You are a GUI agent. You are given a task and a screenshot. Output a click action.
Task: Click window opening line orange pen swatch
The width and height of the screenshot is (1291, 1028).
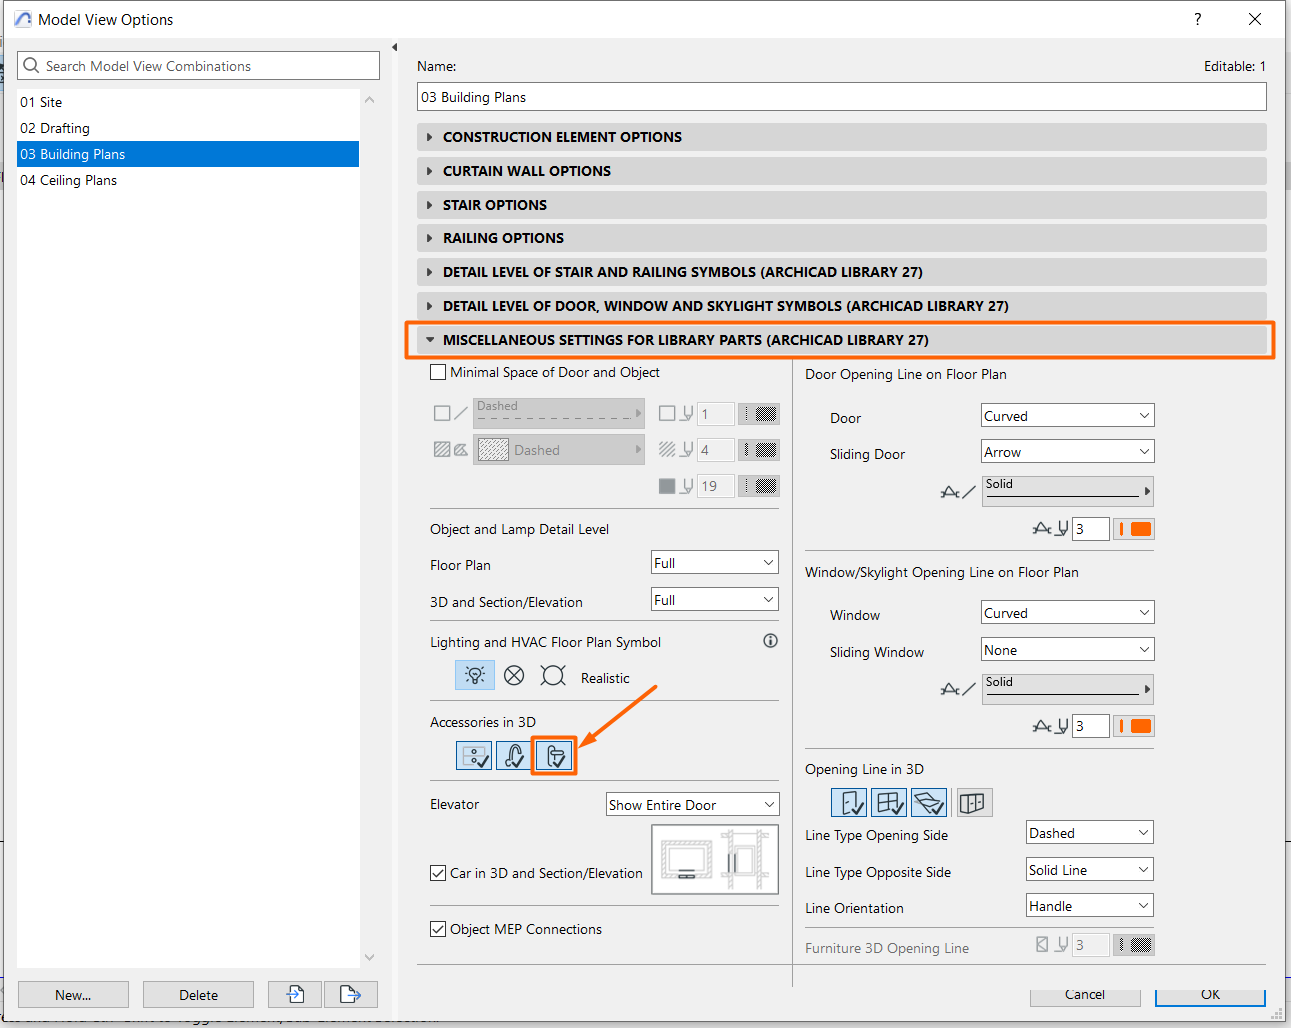tap(1134, 726)
